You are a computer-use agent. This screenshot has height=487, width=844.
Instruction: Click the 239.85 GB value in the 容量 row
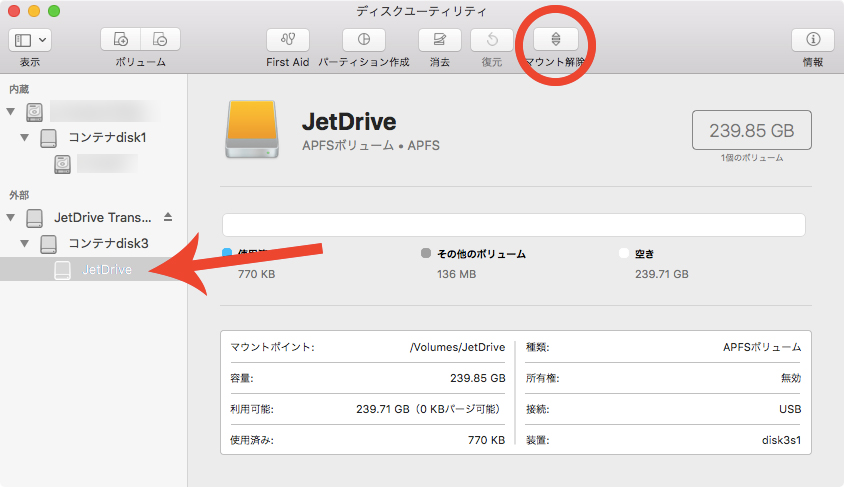[x=478, y=378]
